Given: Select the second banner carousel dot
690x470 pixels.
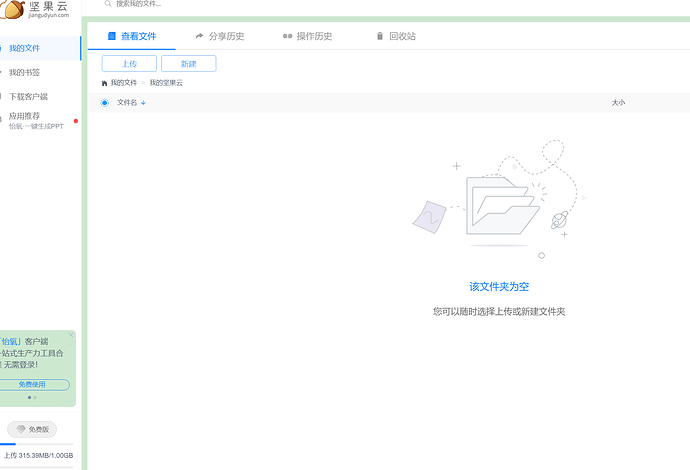Looking at the screenshot, I should coord(35,397).
